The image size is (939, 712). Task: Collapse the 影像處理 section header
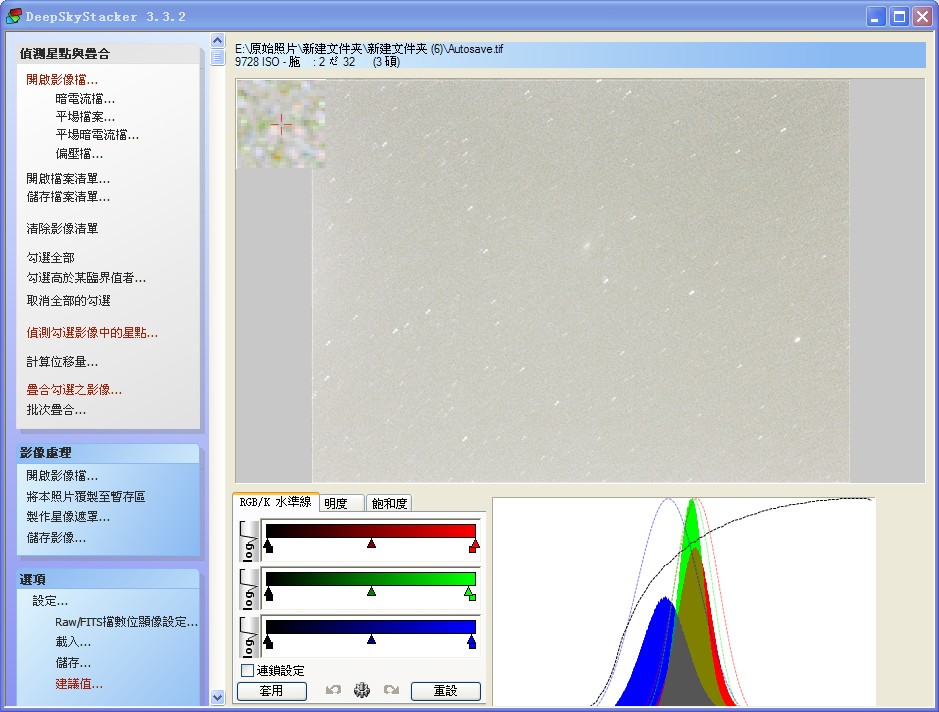click(x=108, y=453)
